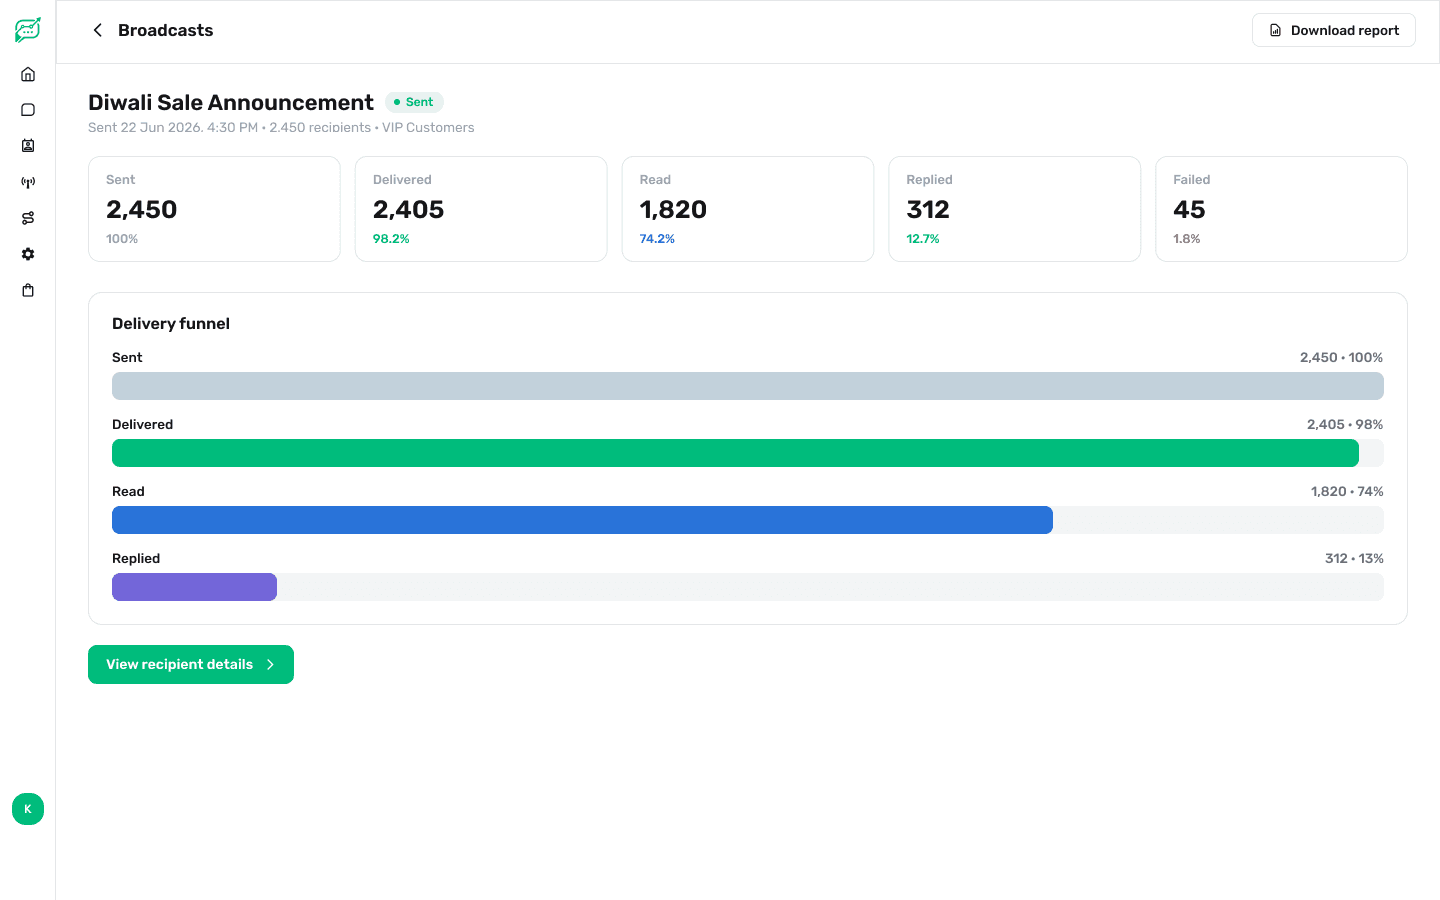Click the 74.2% read percentage
This screenshot has width=1440, height=900.
pos(657,239)
